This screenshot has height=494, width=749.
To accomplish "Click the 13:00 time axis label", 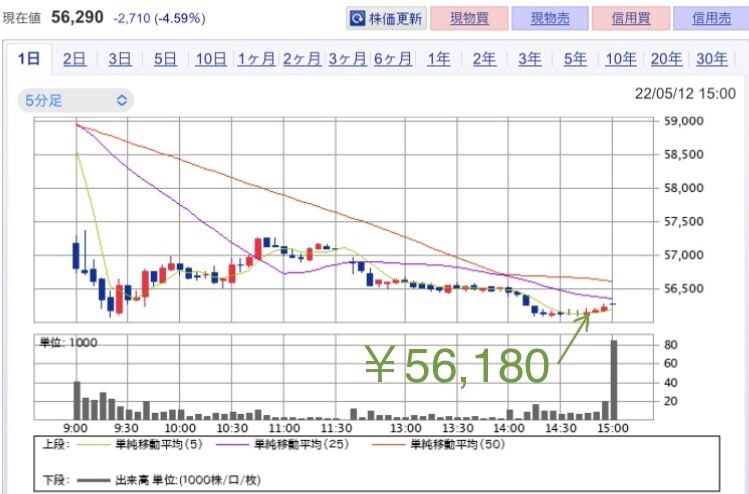I will pos(406,428).
